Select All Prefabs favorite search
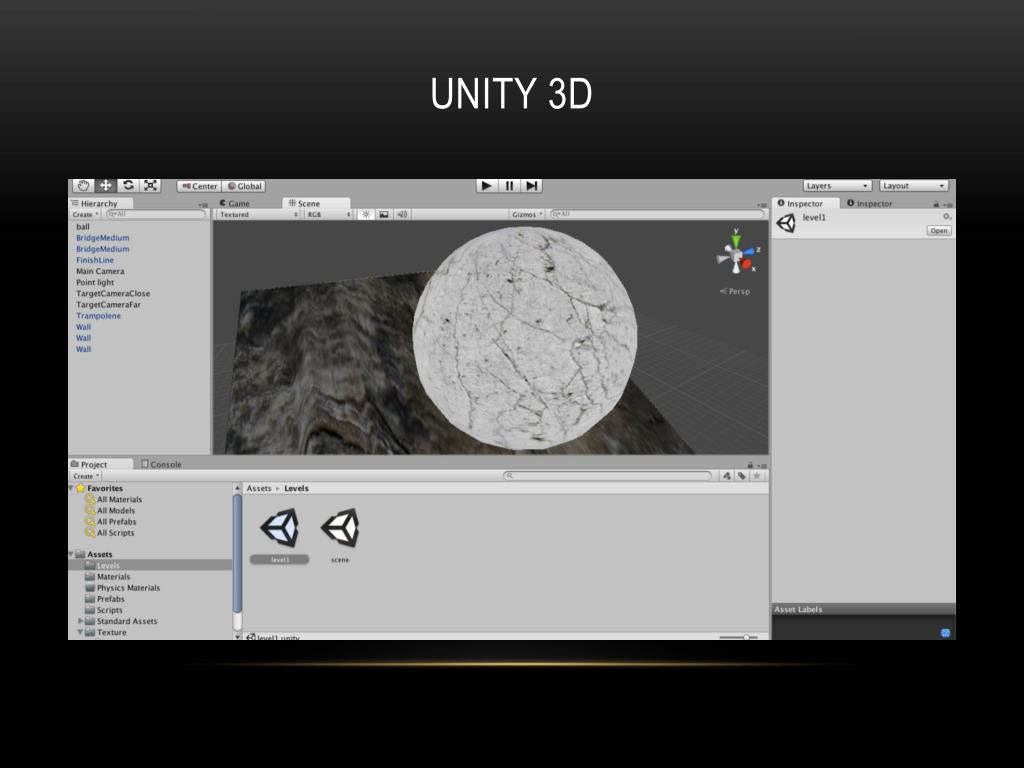The width and height of the screenshot is (1024, 768). (x=111, y=522)
